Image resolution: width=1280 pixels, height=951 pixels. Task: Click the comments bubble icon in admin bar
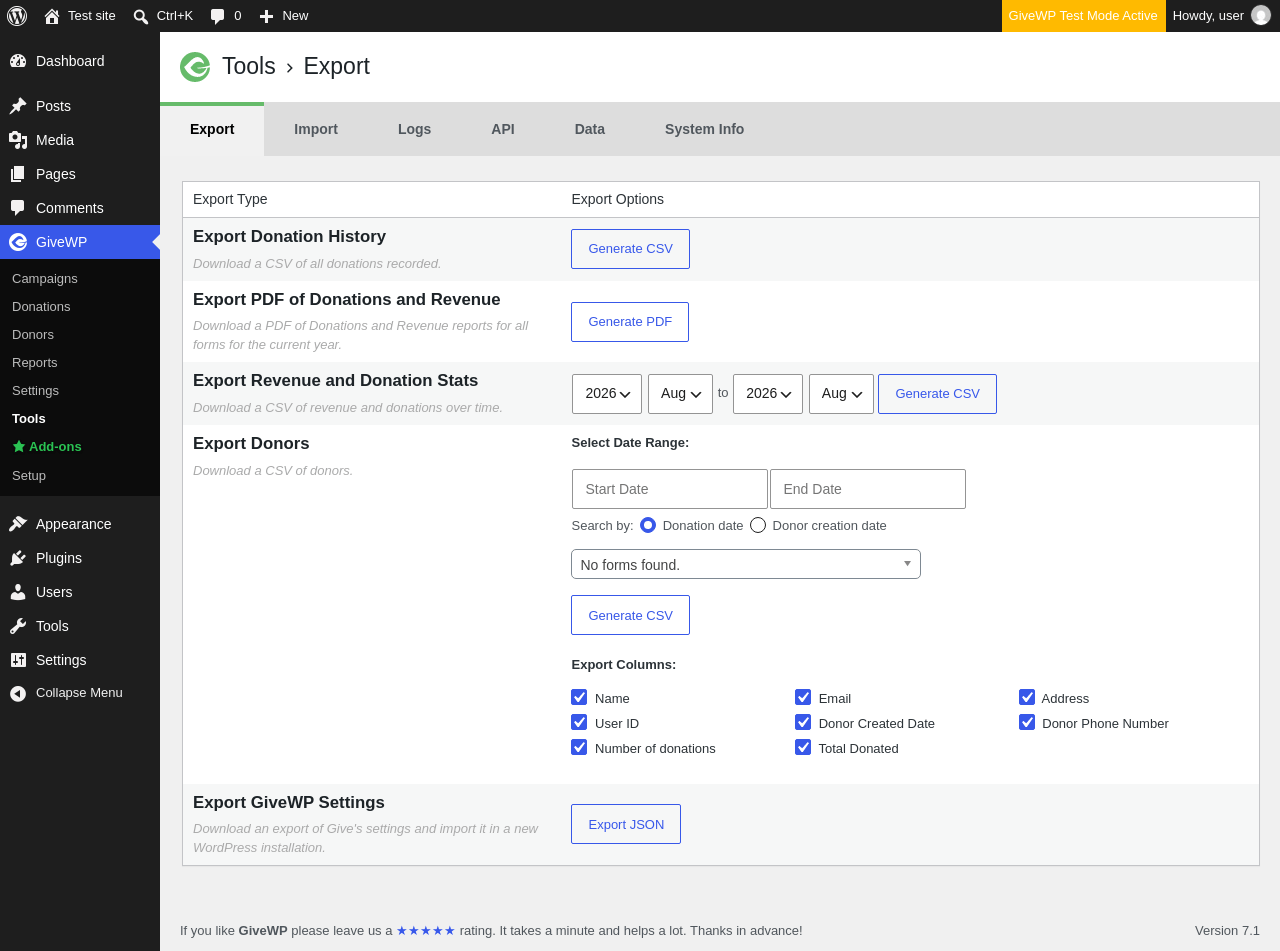click(x=218, y=16)
